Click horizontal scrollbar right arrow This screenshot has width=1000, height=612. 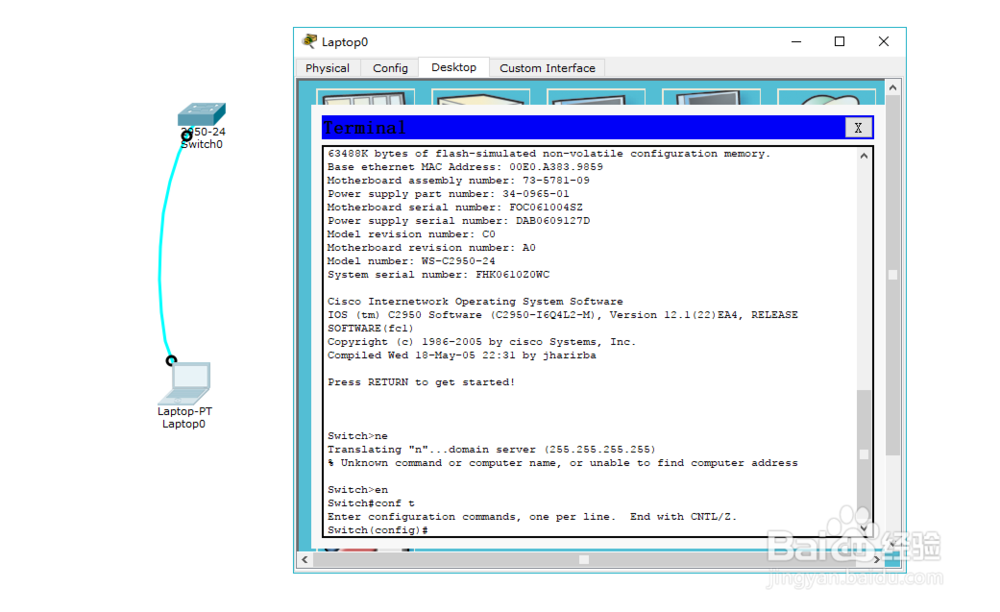[x=877, y=559]
